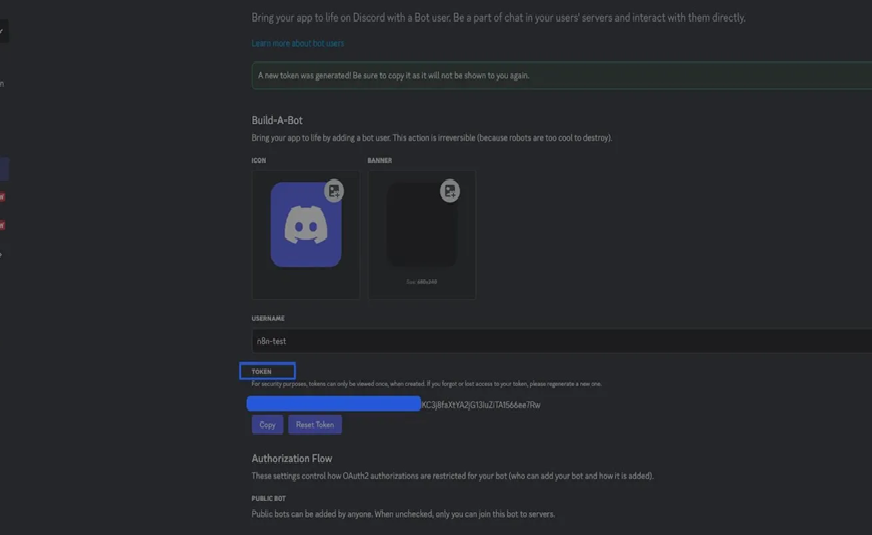This screenshot has height=535, width=872.
Task: Click the Copy token button
Action: tap(267, 425)
